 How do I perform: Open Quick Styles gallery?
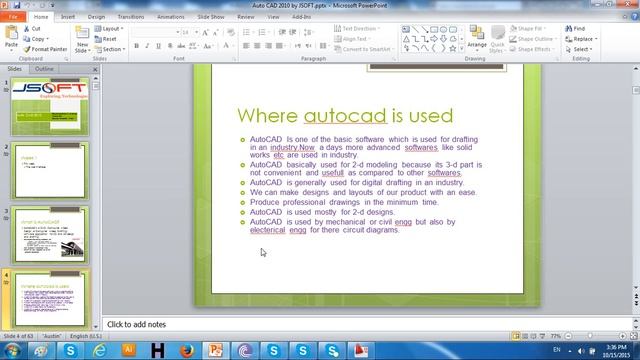[498, 39]
